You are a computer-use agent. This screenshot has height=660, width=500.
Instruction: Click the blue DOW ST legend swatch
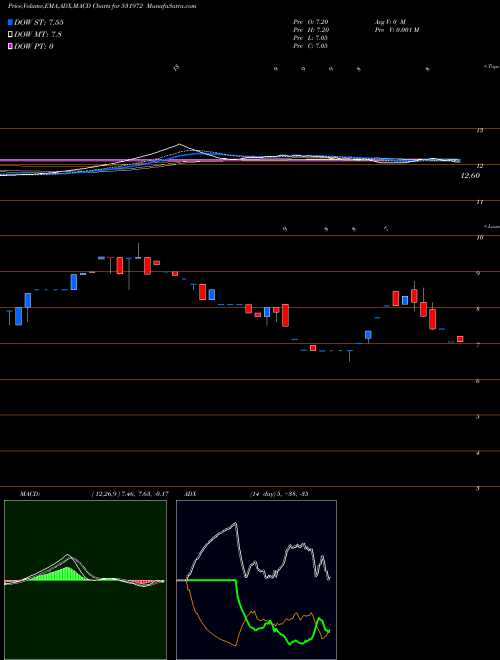coord(10,22)
